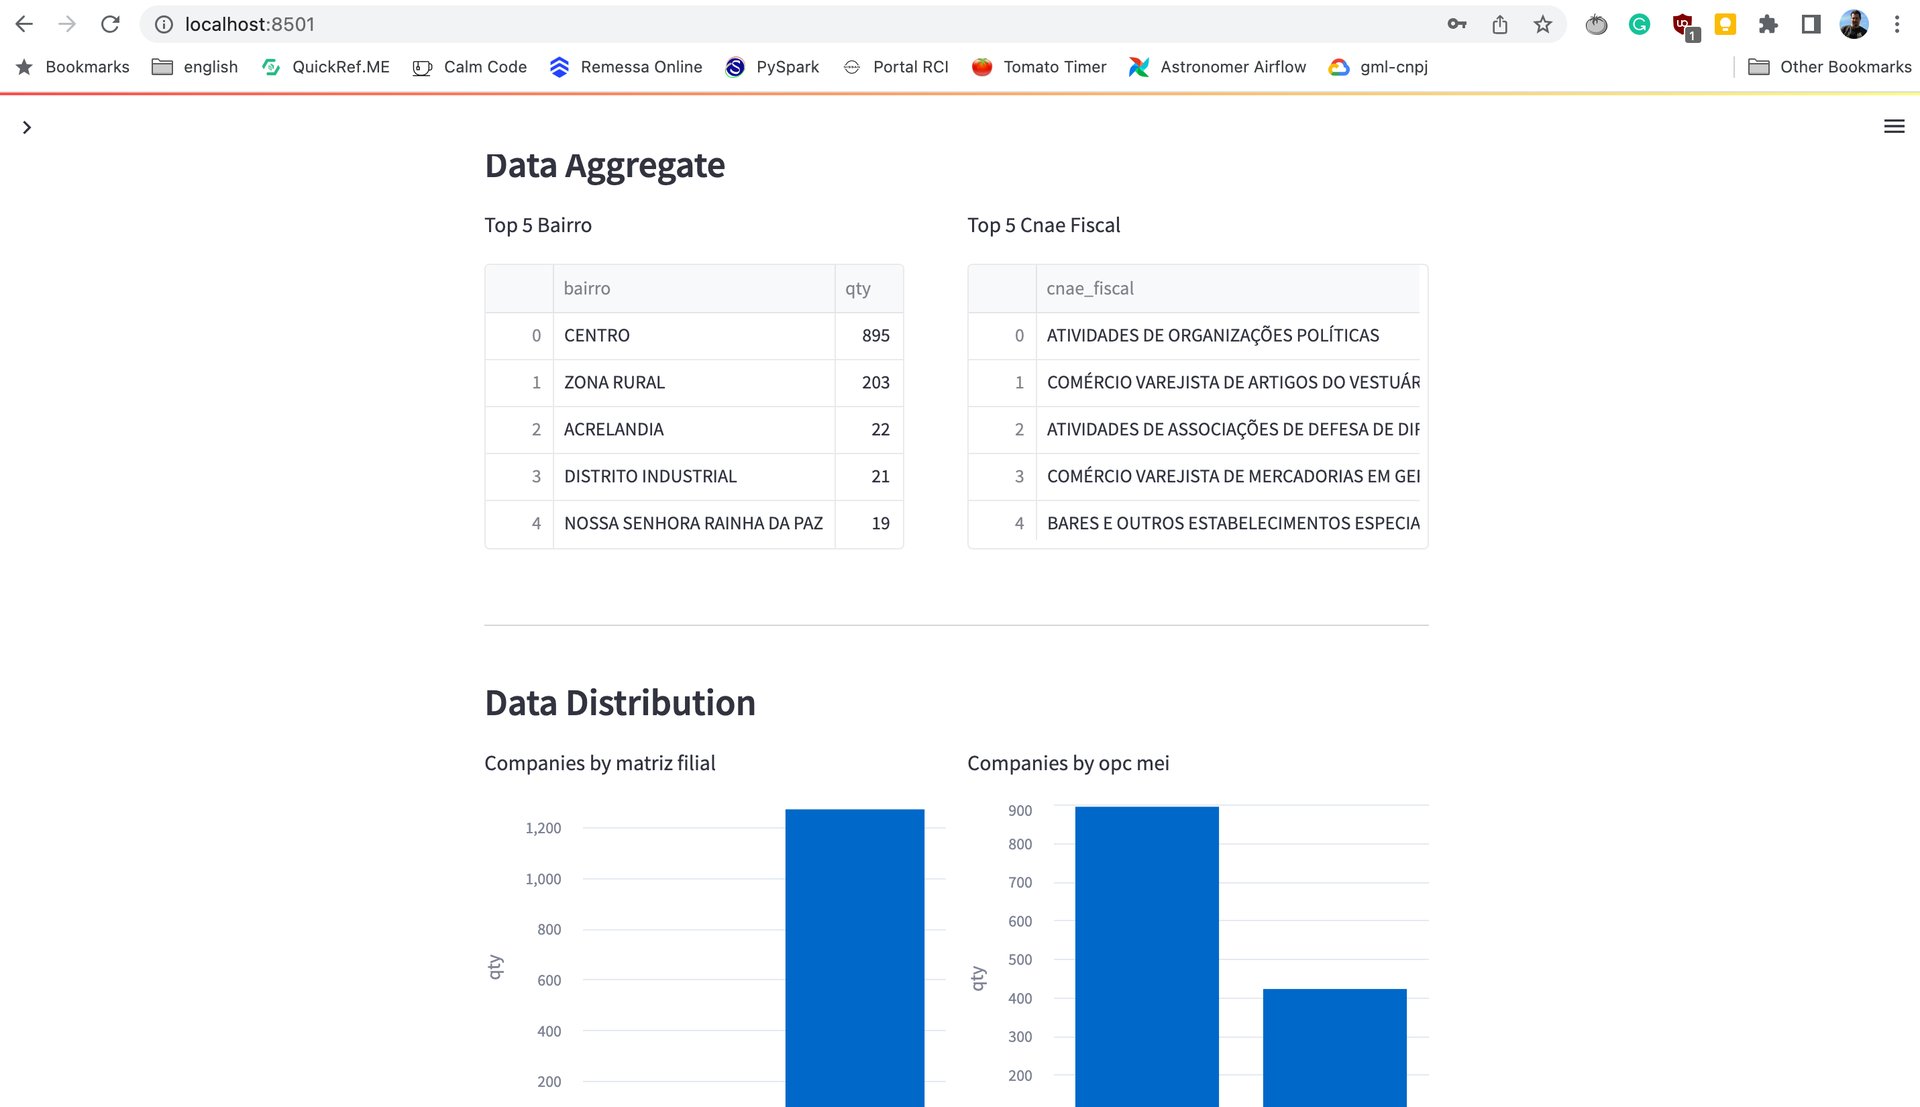1920x1107 pixels.
Task: Open the Chrome profile avatar menu
Action: 1853,24
